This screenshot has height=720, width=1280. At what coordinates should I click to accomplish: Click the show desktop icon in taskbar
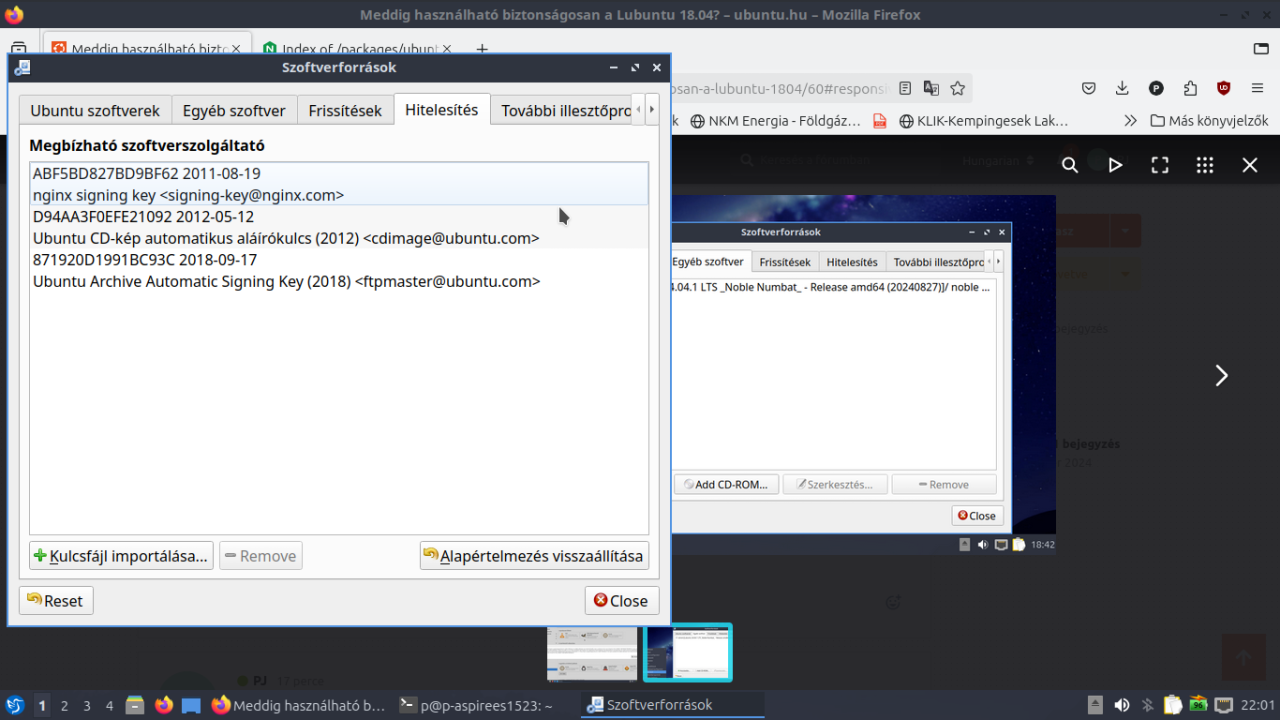[x=190, y=705]
